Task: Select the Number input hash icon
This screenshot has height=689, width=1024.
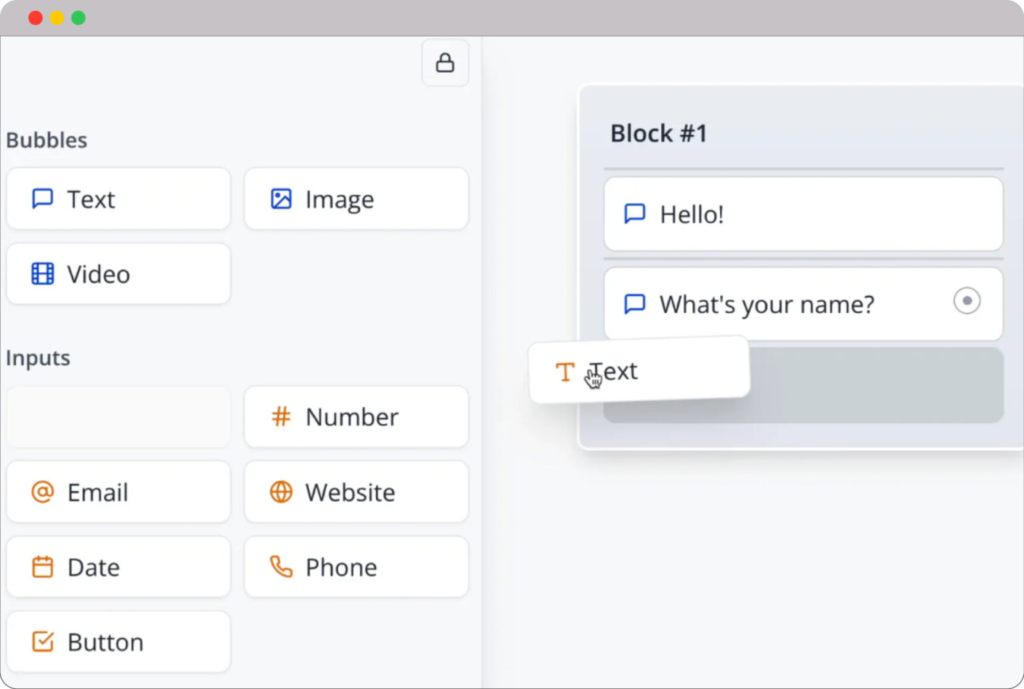Action: tap(281, 417)
